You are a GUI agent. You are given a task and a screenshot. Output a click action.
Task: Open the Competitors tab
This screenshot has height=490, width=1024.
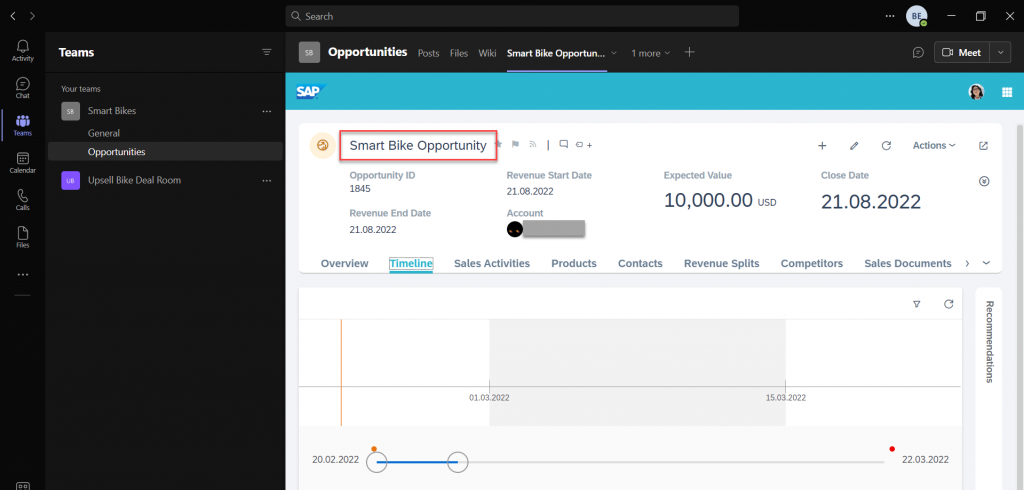pos(812,263)
